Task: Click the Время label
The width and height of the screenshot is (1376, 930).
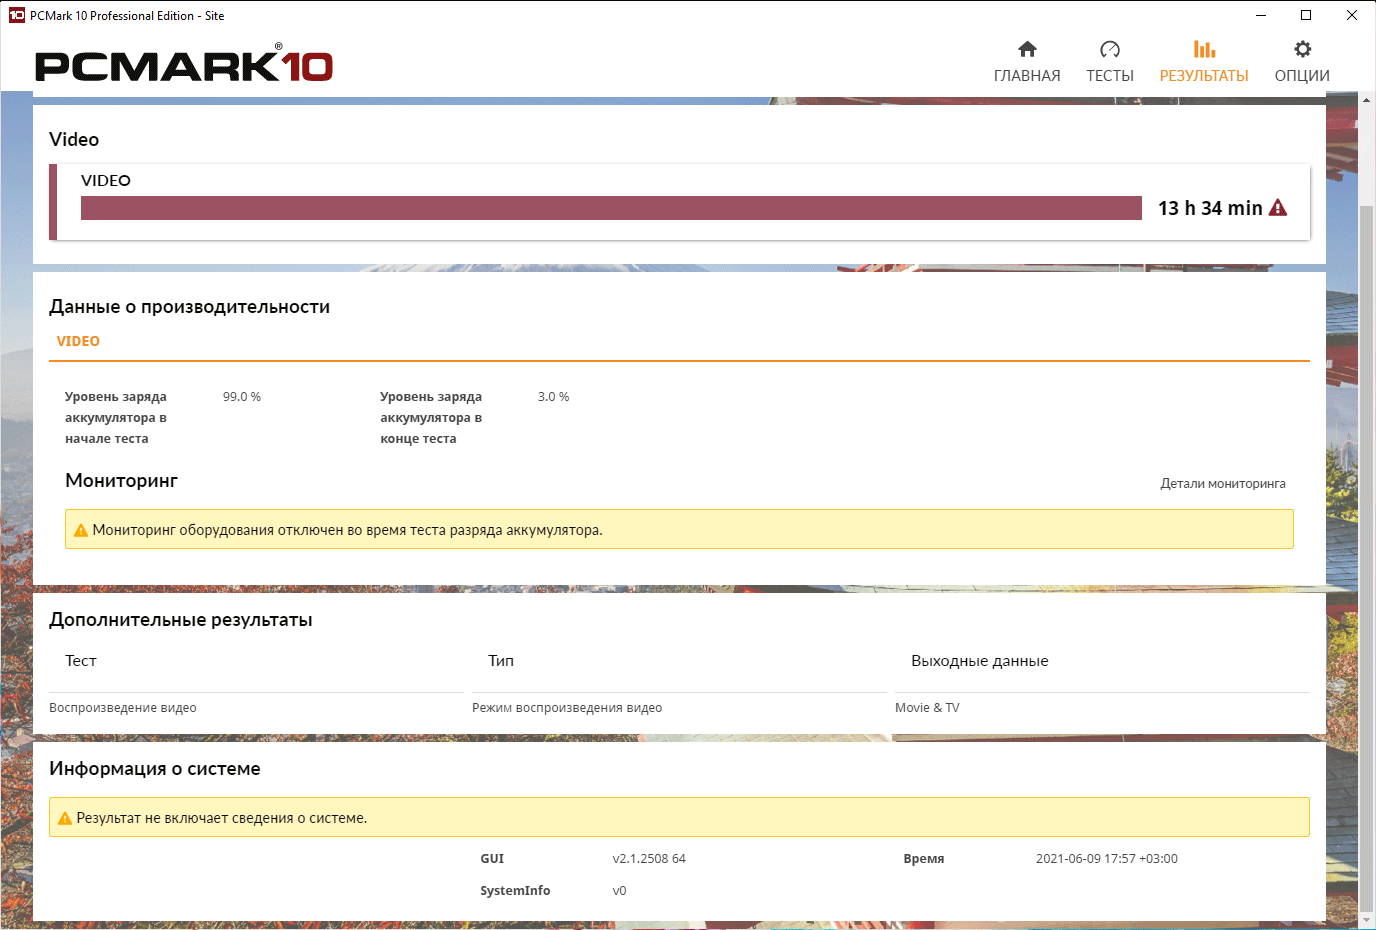Action: 924,859
